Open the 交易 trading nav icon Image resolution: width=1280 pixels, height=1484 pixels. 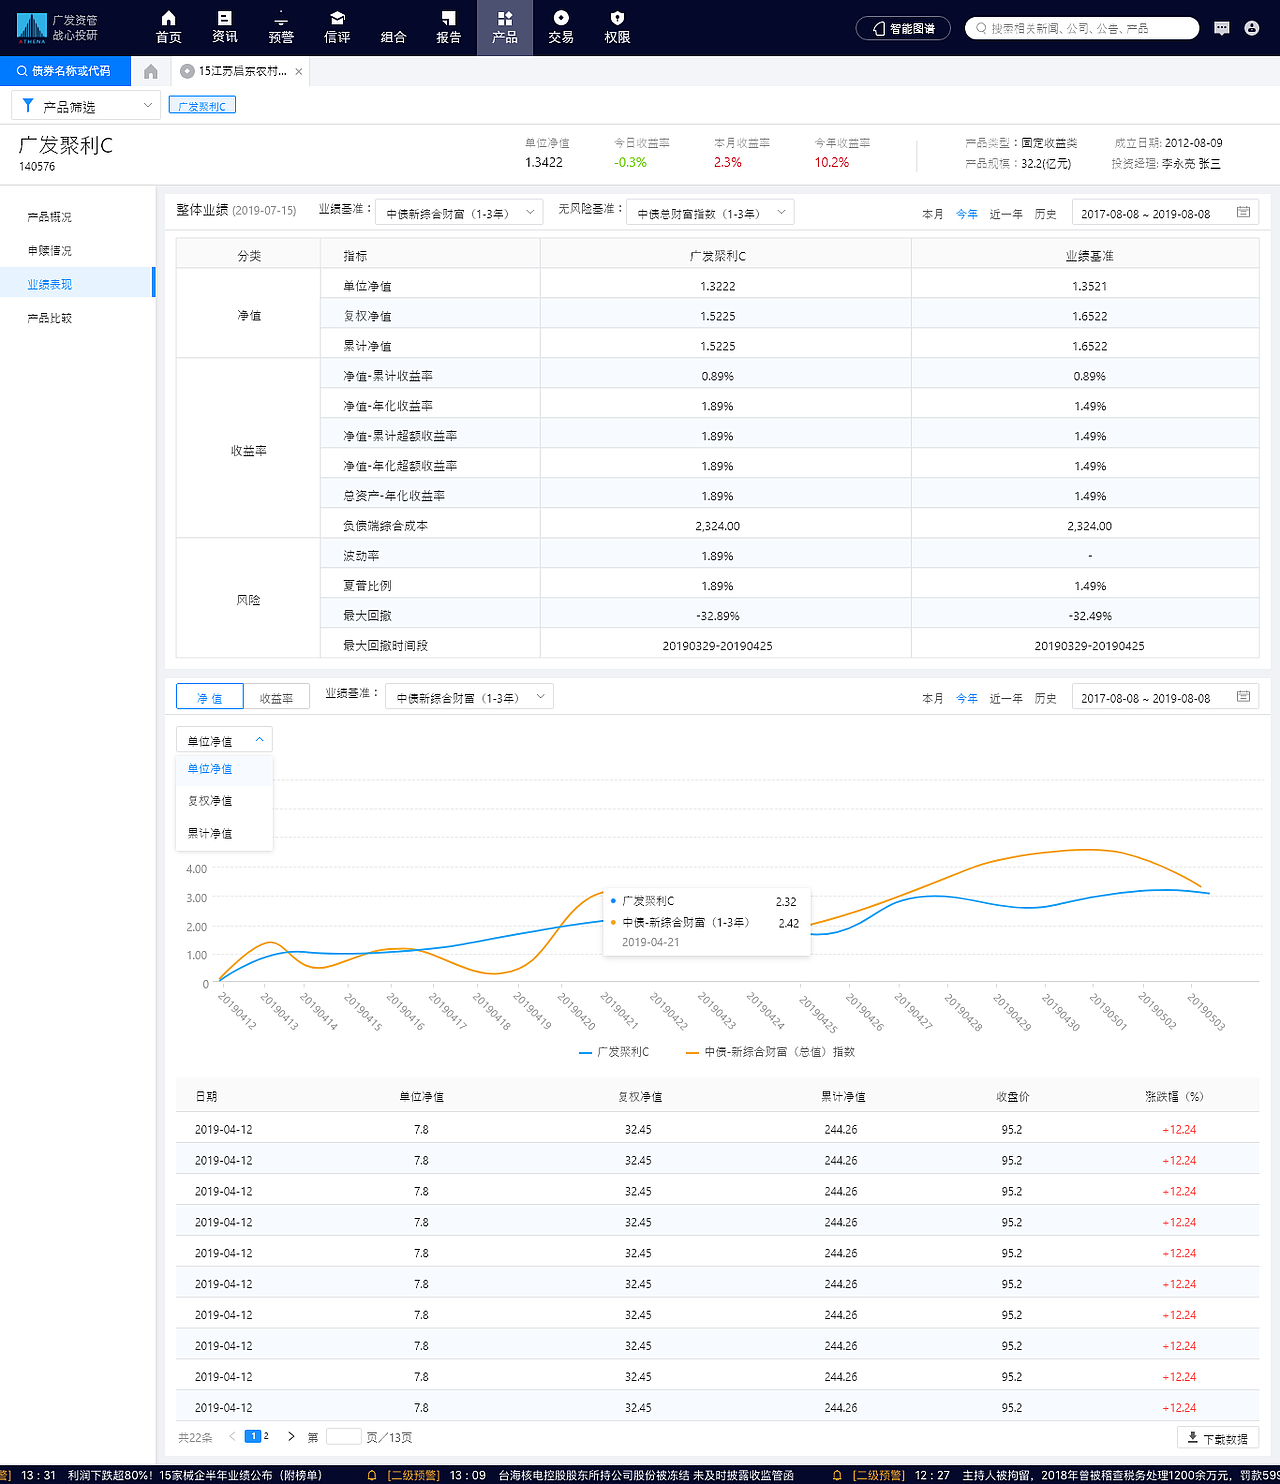coord(561,27)
